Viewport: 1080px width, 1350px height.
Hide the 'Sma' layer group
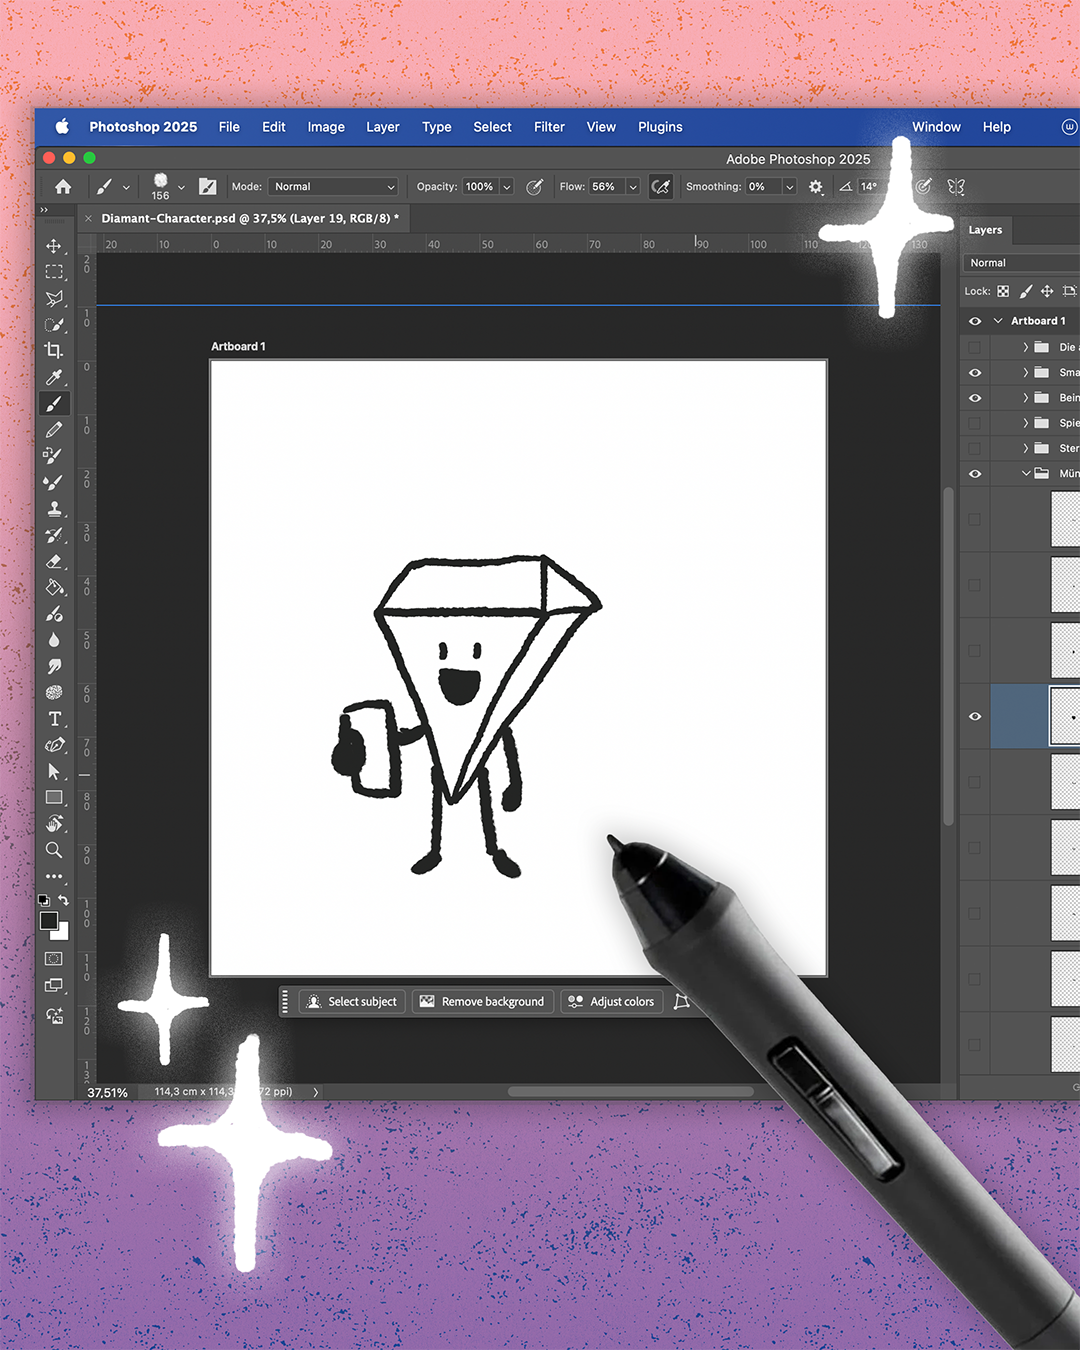coord(974,372)
